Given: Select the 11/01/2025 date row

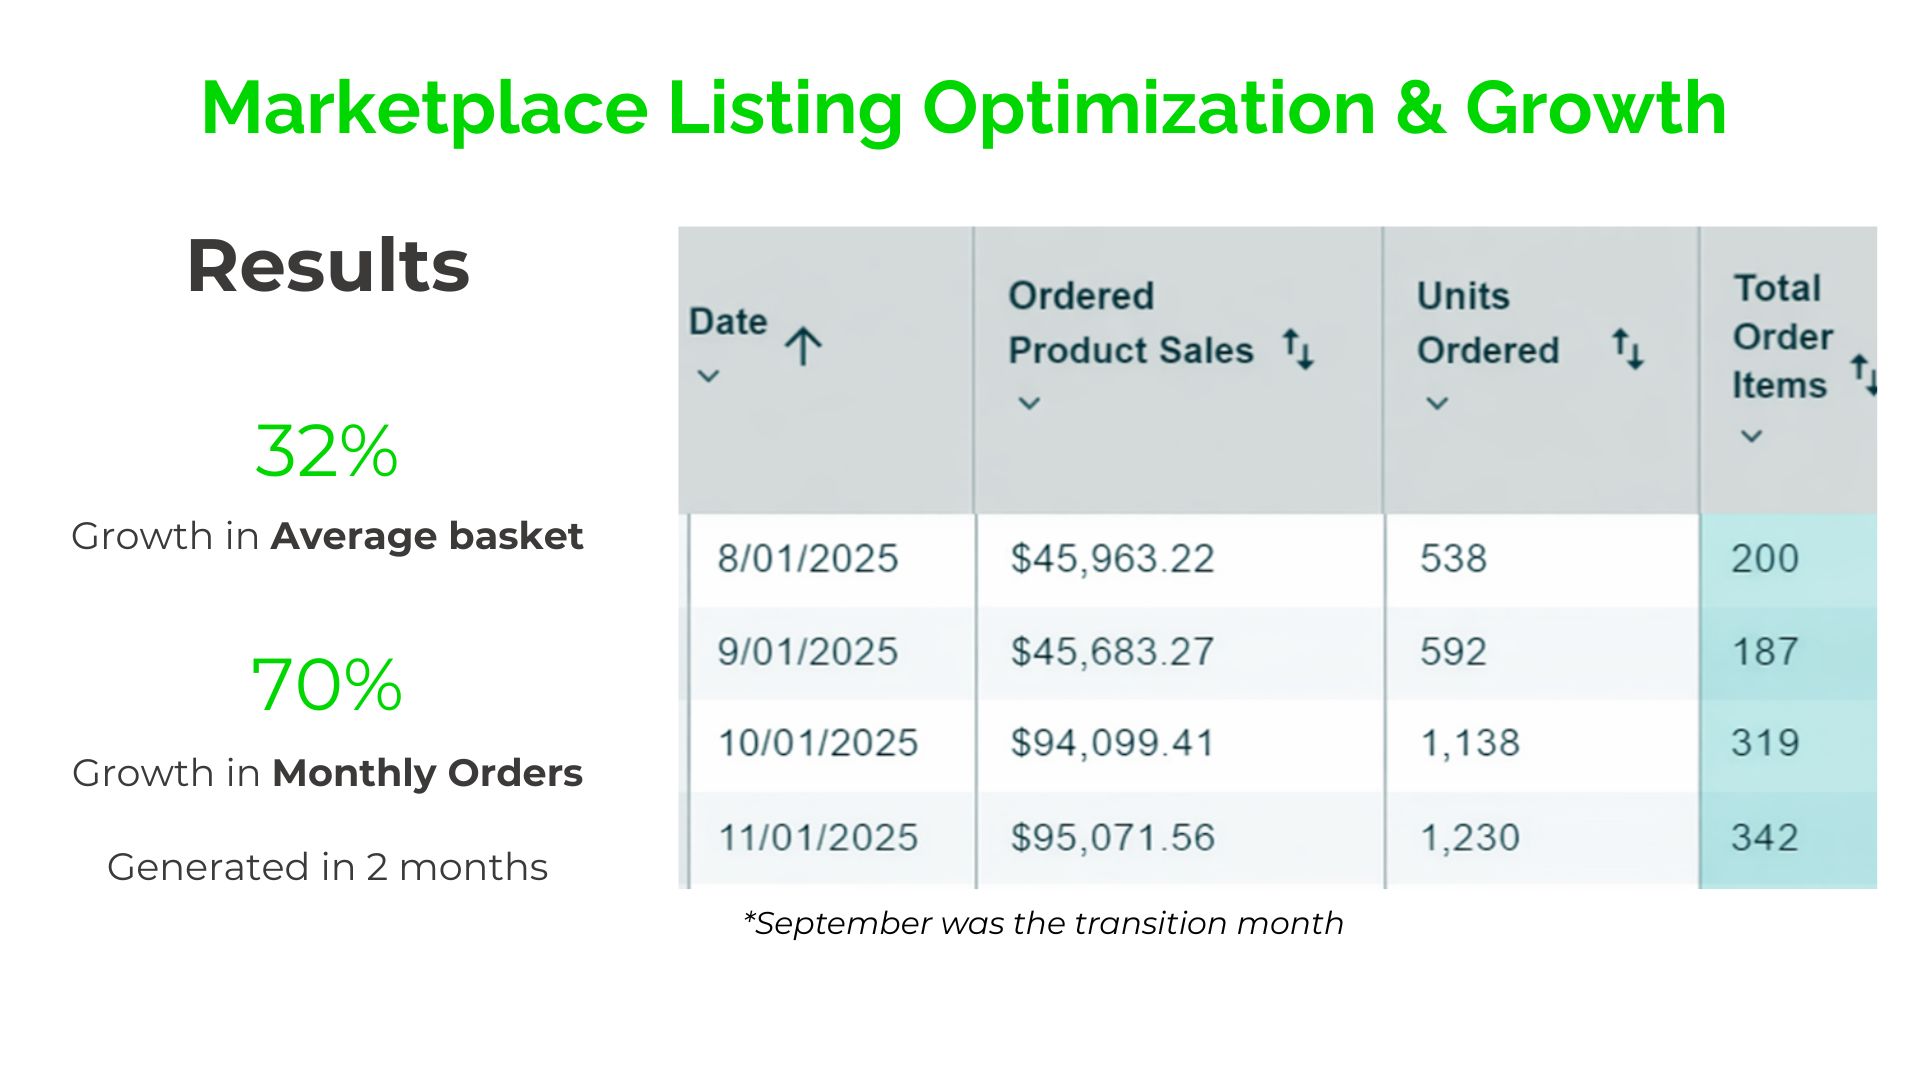Looking at the screenshot, I should (818, 838).
